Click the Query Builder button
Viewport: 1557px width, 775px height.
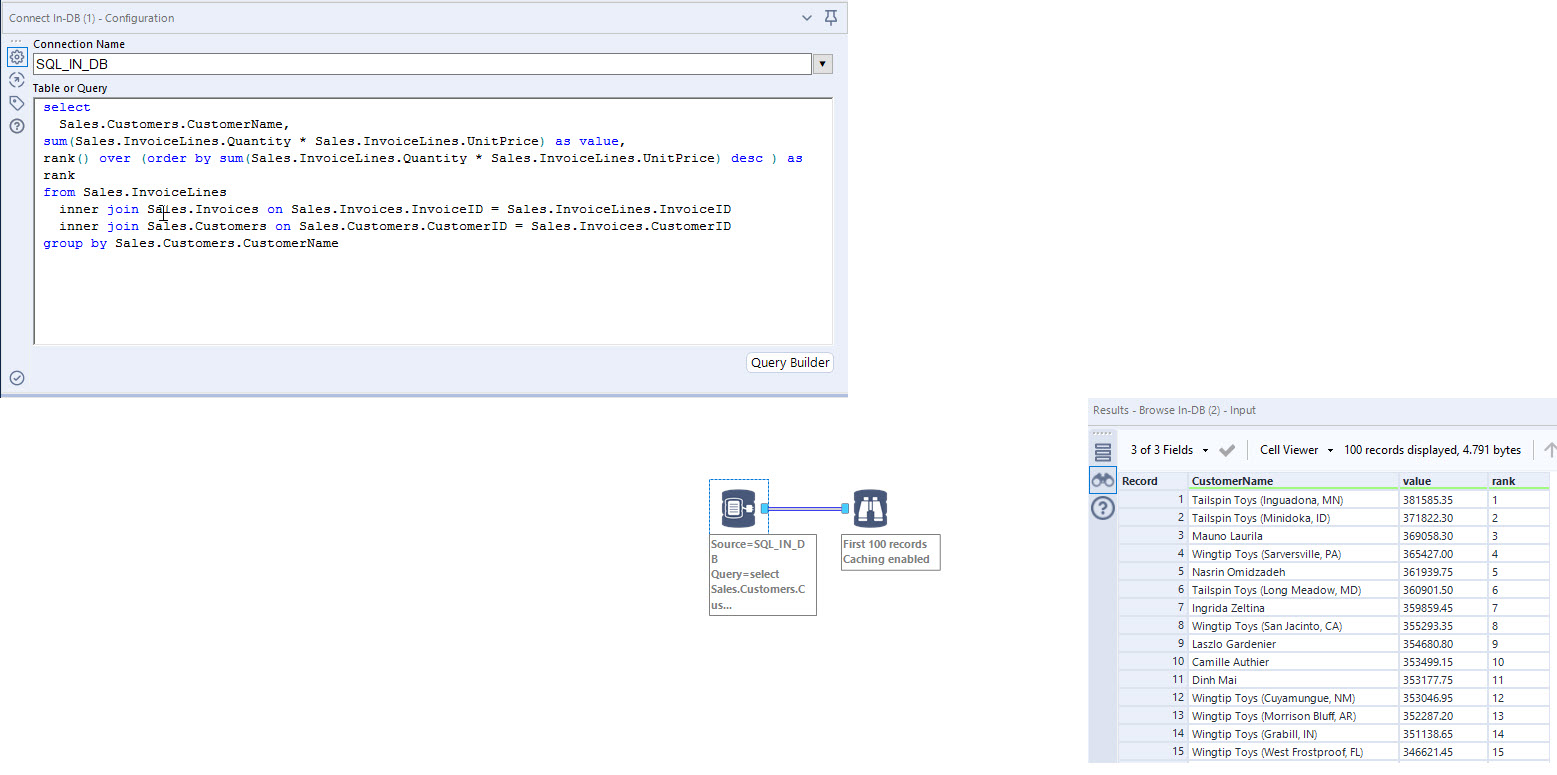click(x=789, y=362)
